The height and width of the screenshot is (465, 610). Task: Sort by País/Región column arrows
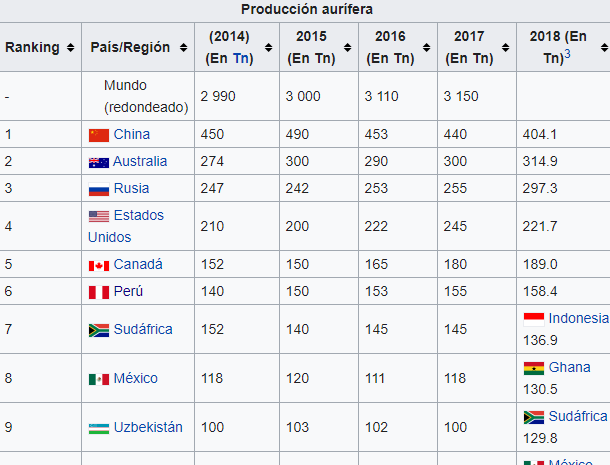pos(183,47)
